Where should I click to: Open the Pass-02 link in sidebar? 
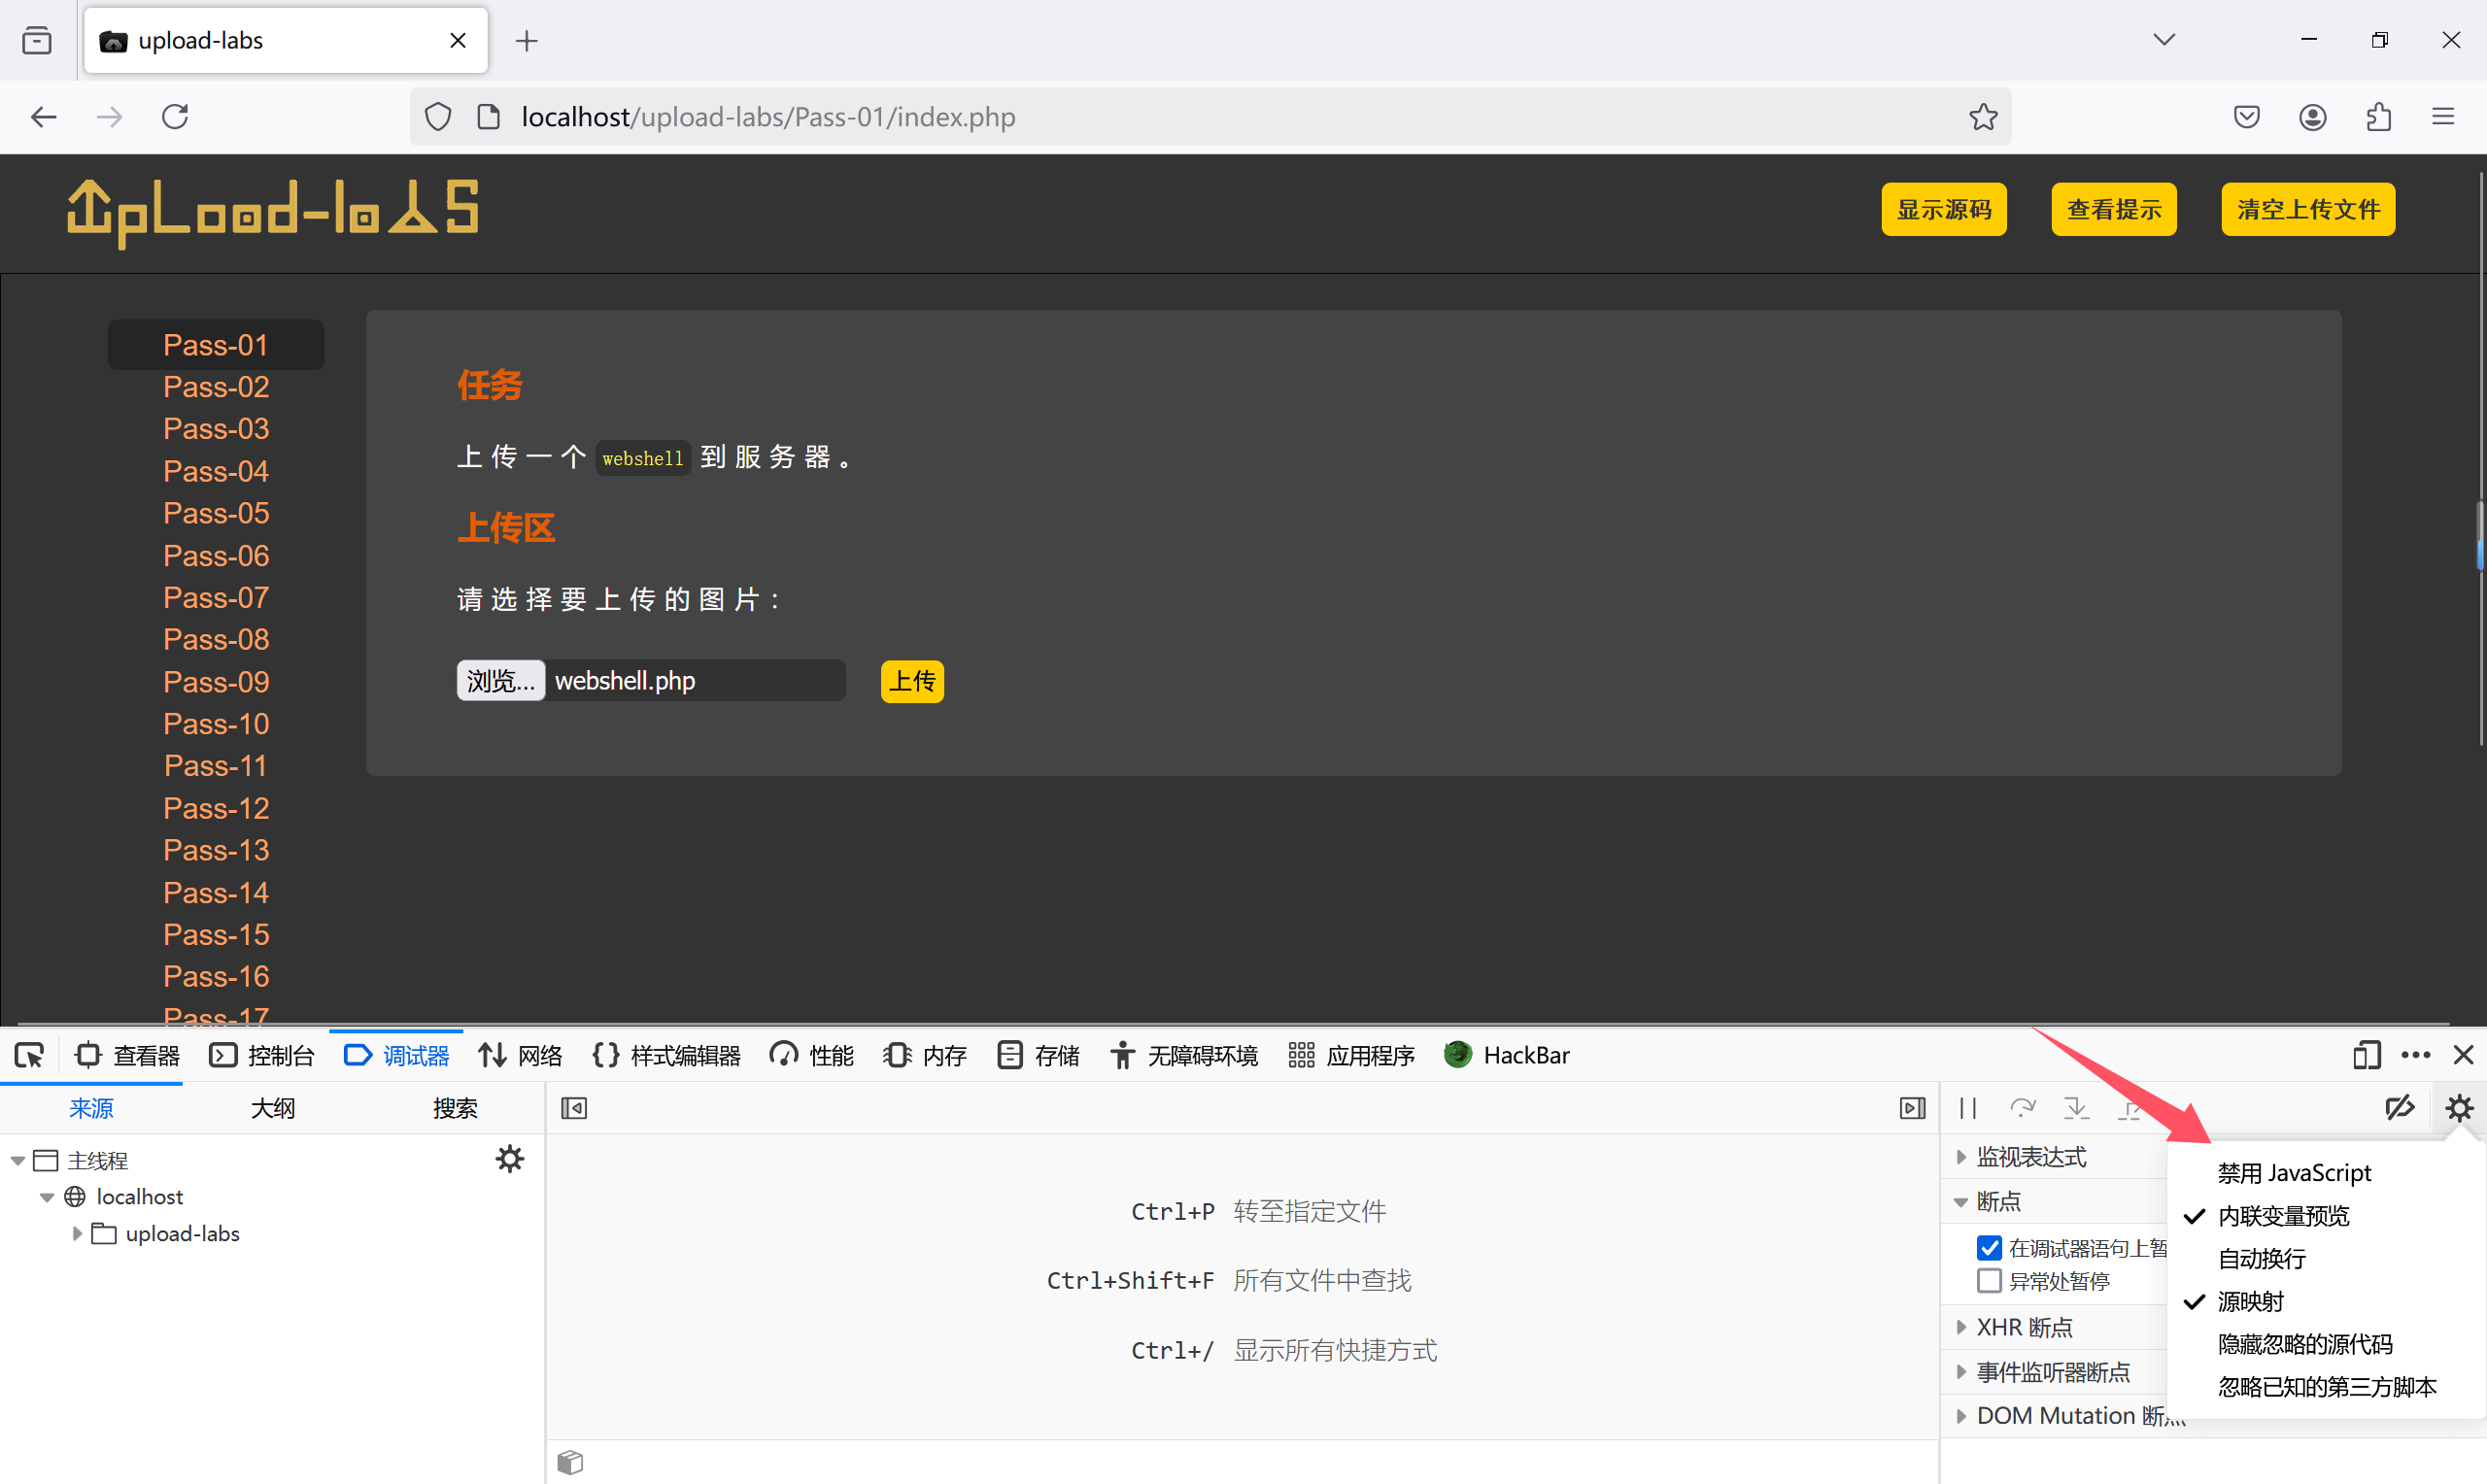click(216, 387)
